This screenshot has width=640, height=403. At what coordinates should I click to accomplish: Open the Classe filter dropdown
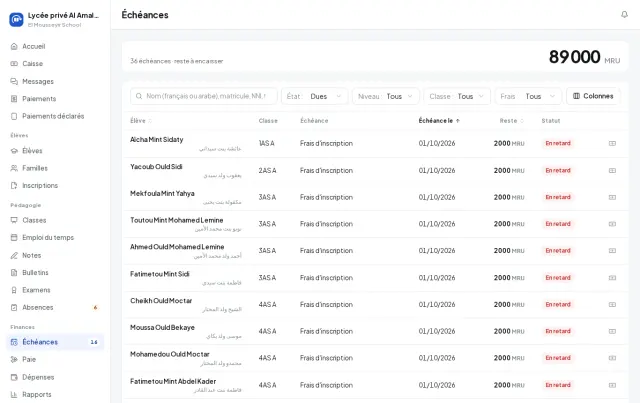pos(457,96)
